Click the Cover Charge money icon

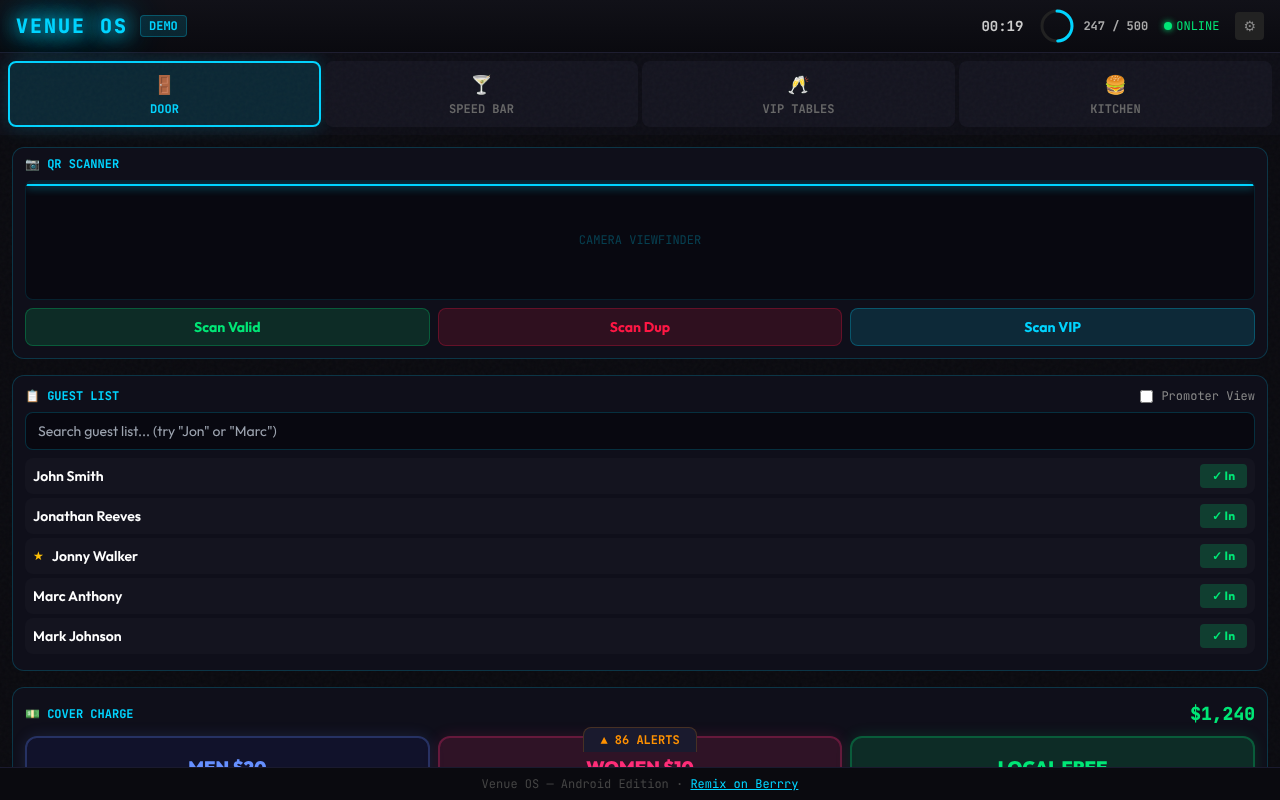33,714
